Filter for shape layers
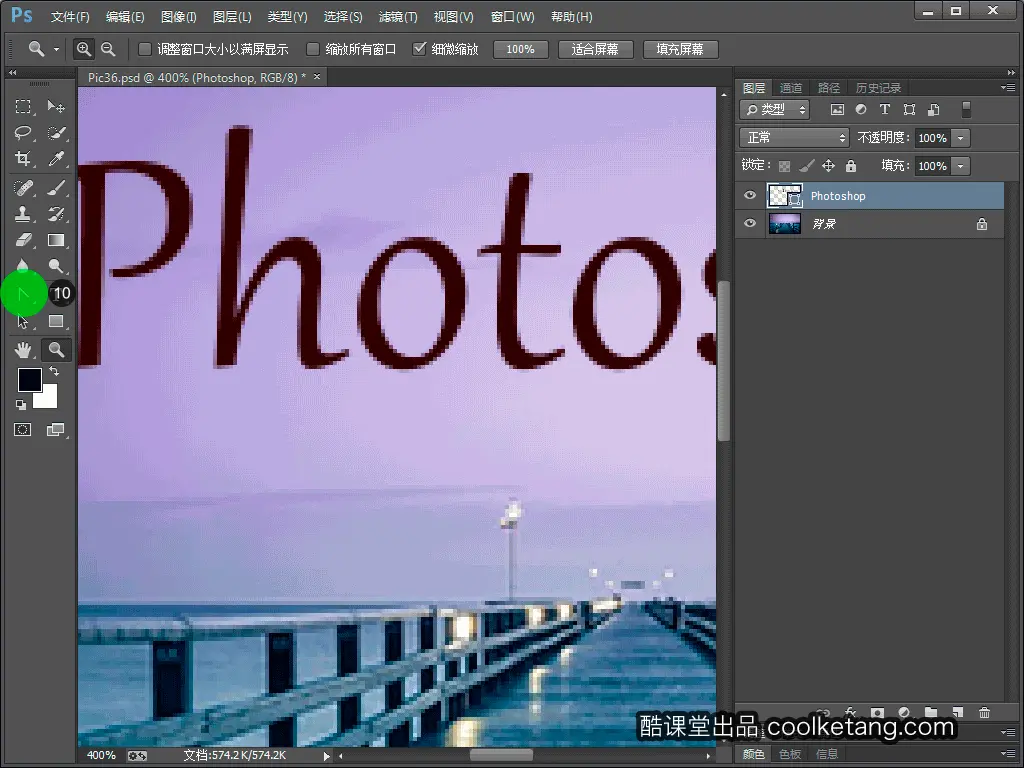The image size is (1024, 768). (909, 110)
